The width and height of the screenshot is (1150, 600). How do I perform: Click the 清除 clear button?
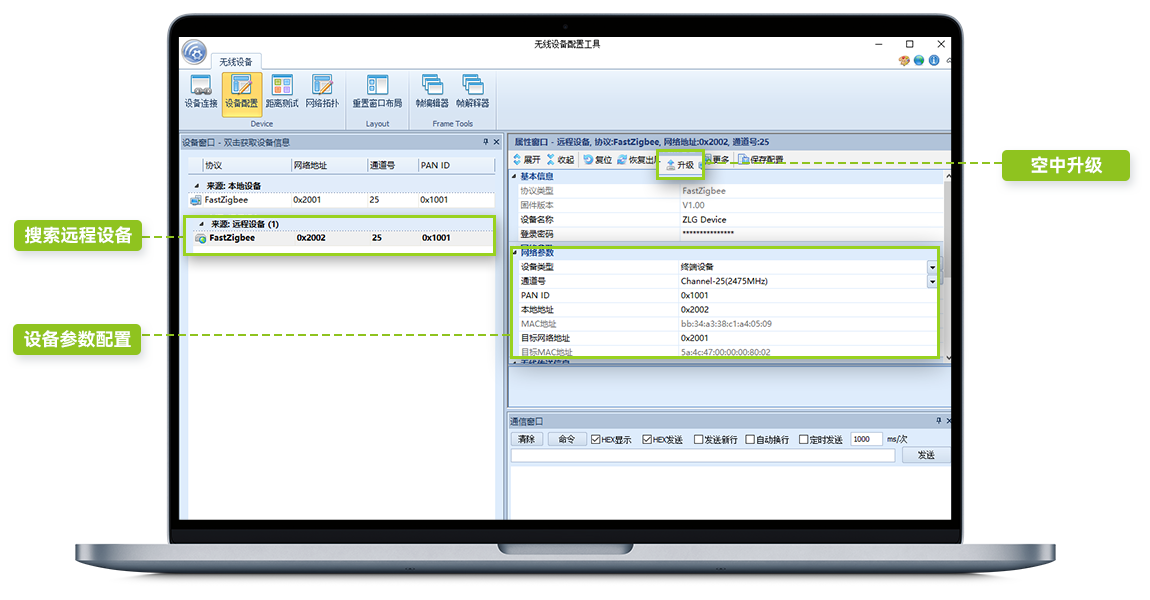pyautogui.click(x=526, y=439)
